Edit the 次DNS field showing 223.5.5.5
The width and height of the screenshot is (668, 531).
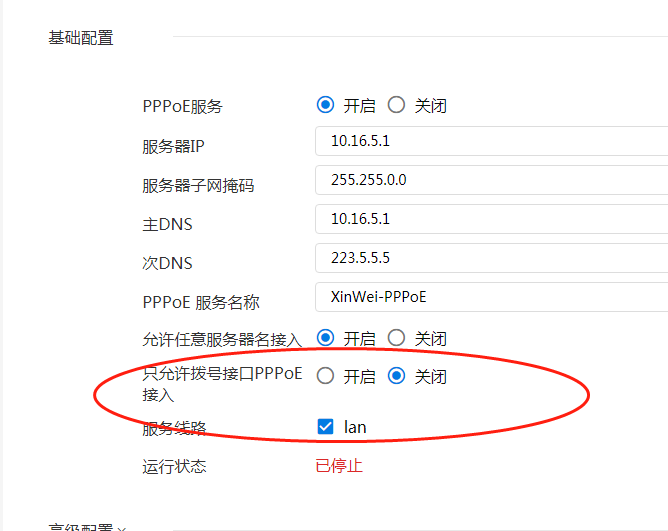[x=490, y=258]
